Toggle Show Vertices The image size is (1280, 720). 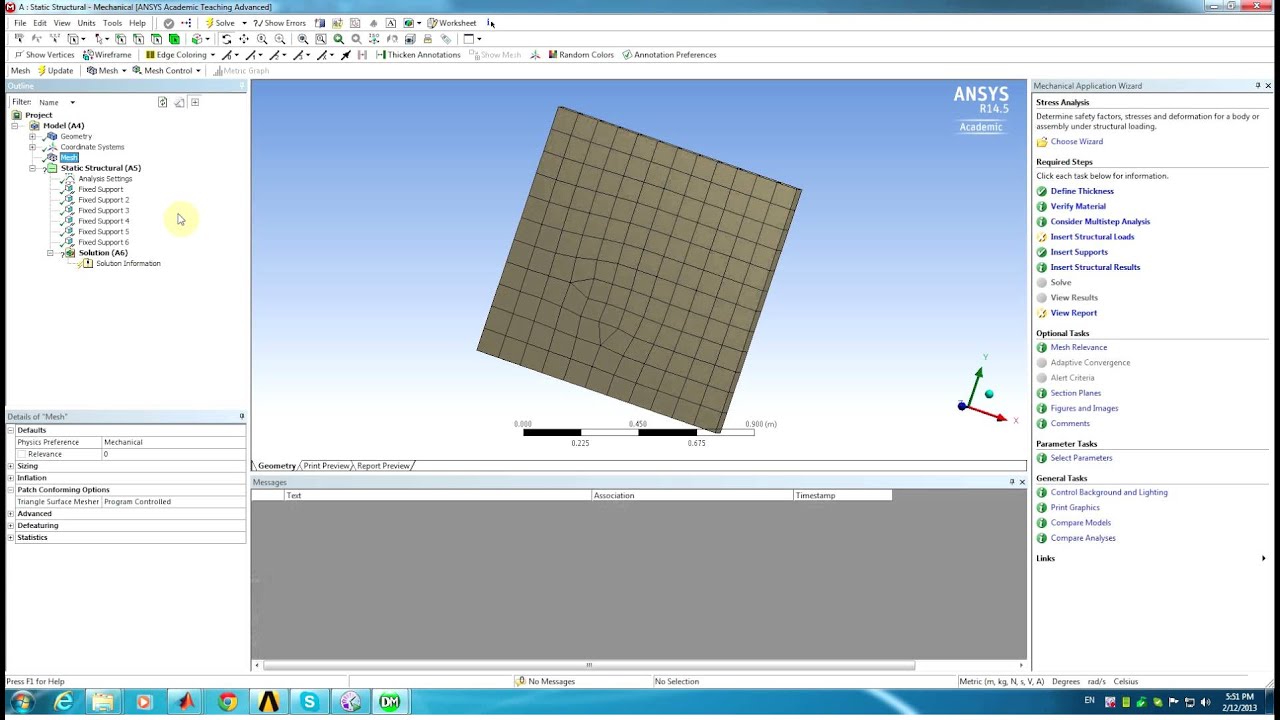pyautogui.click(x=44, y=55)
